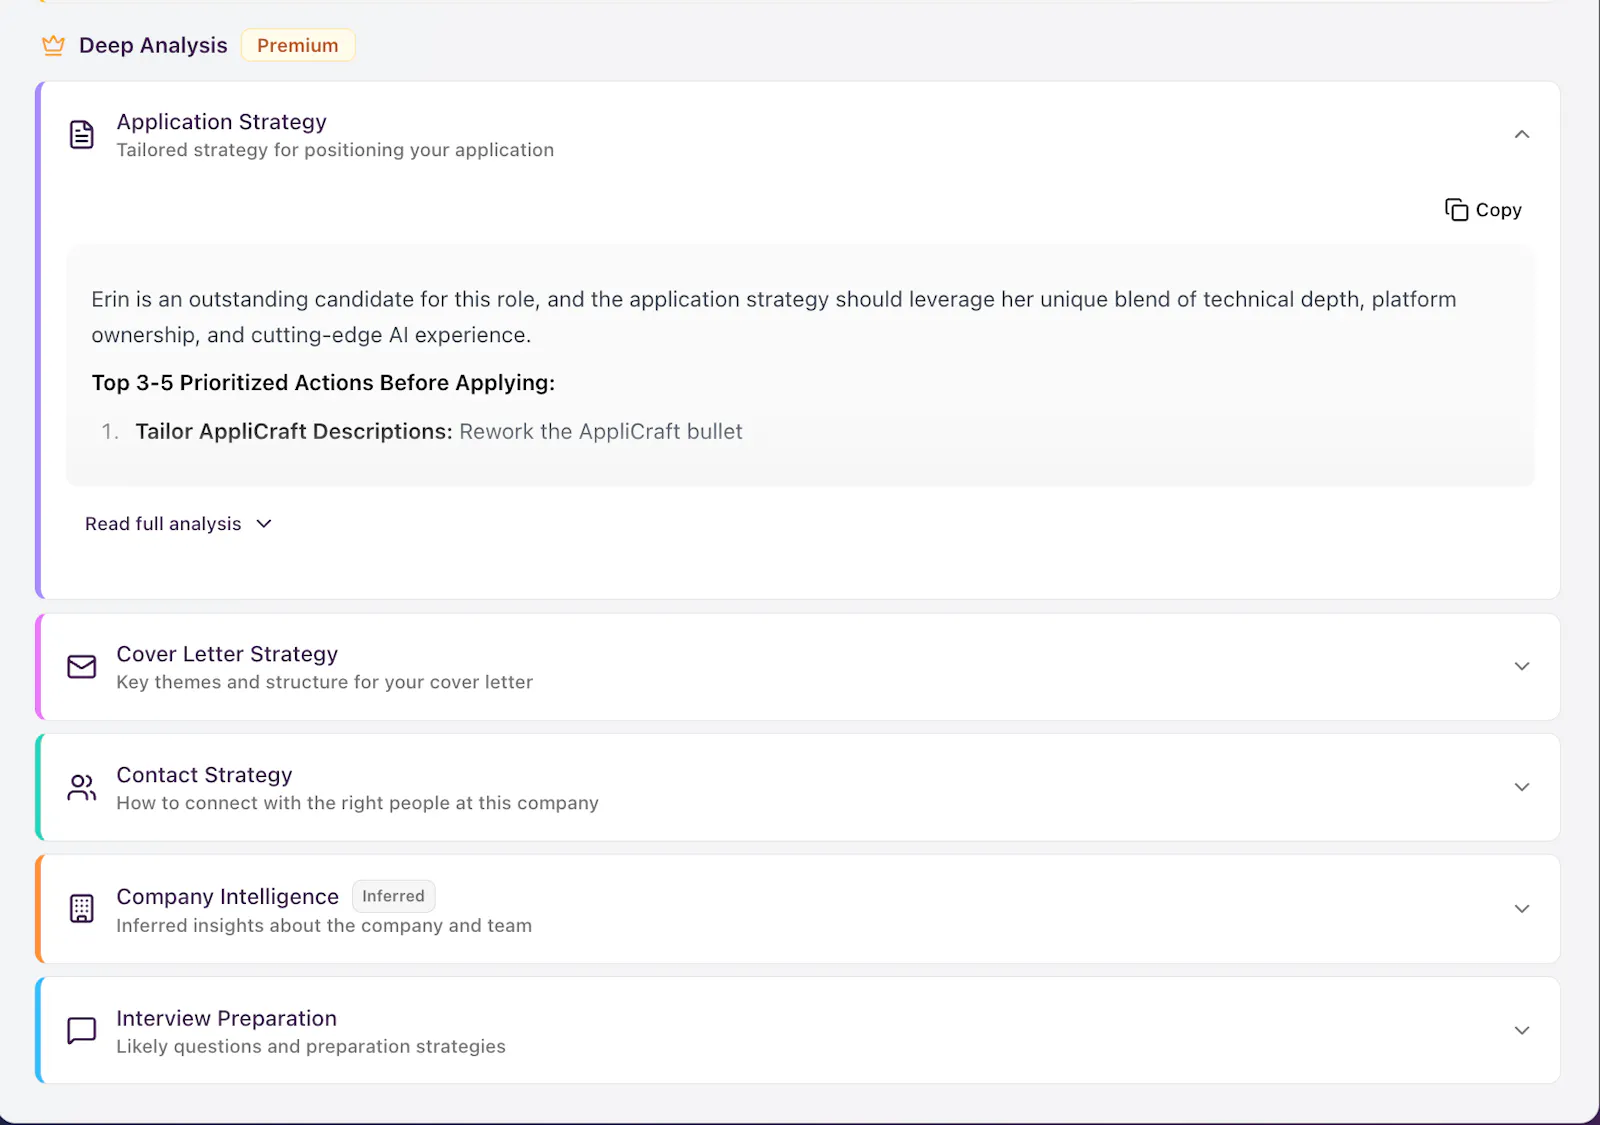
Task: Click 'How to connect with the right people' subtitle
Action: tap(358, 803)
